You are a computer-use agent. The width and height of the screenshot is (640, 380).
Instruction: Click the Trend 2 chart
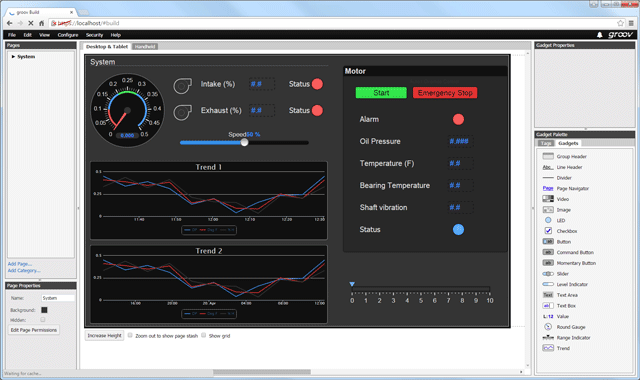pyautogui.click(x=209, y=284)
